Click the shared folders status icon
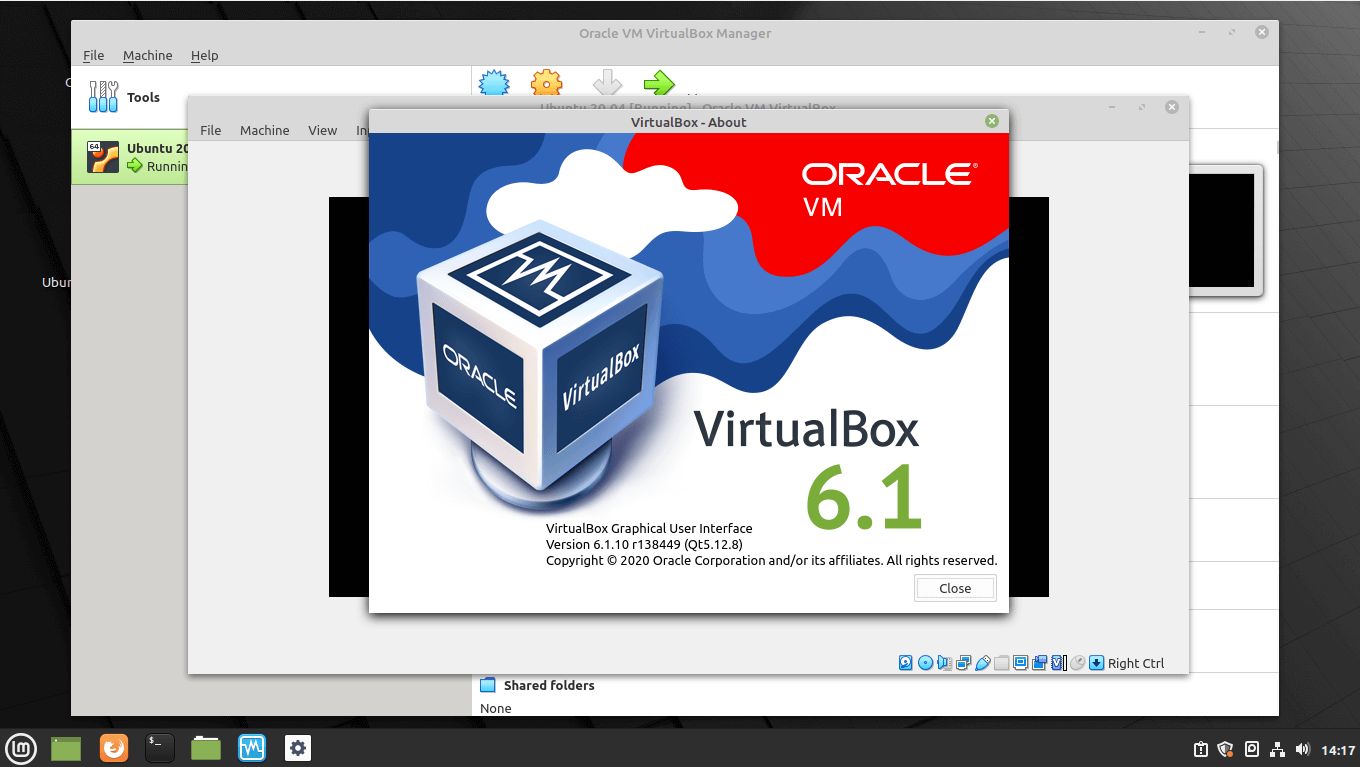The height and width of the screenshot is (767, 1360). [1001, 662]
